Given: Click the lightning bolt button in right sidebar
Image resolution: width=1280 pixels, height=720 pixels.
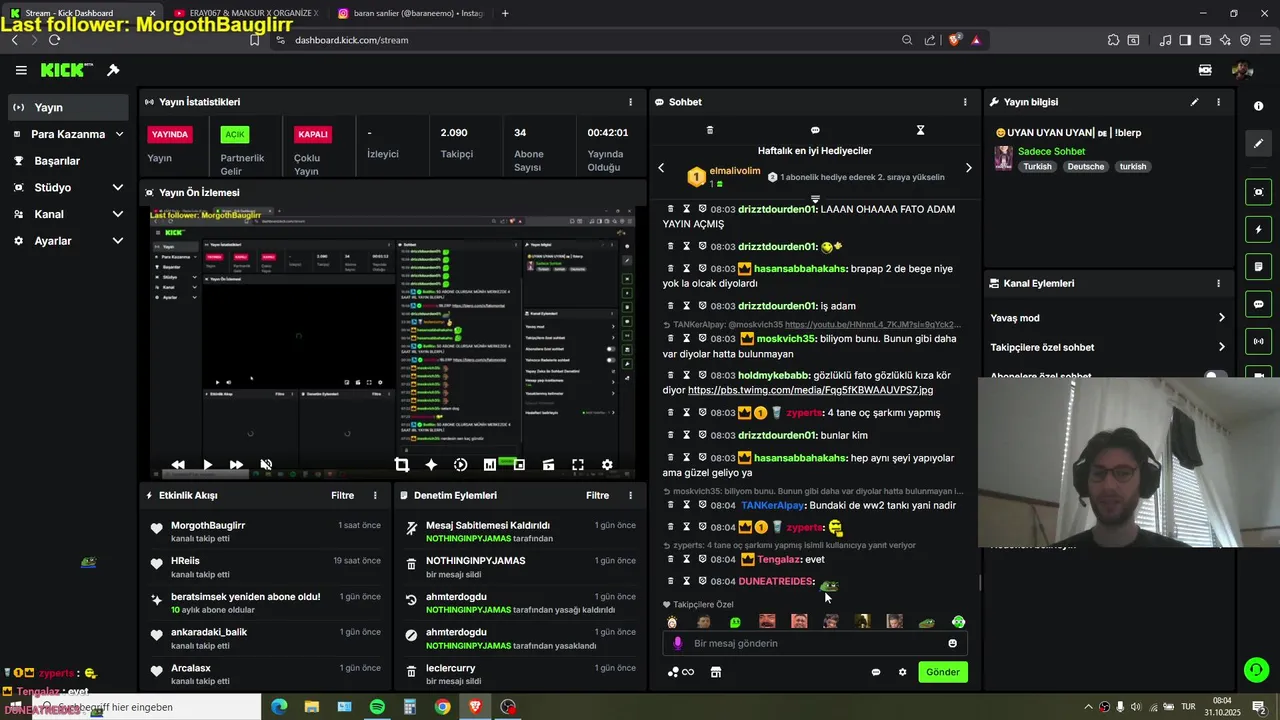Looking at the screenshot, I should [x=1258, y=230].
